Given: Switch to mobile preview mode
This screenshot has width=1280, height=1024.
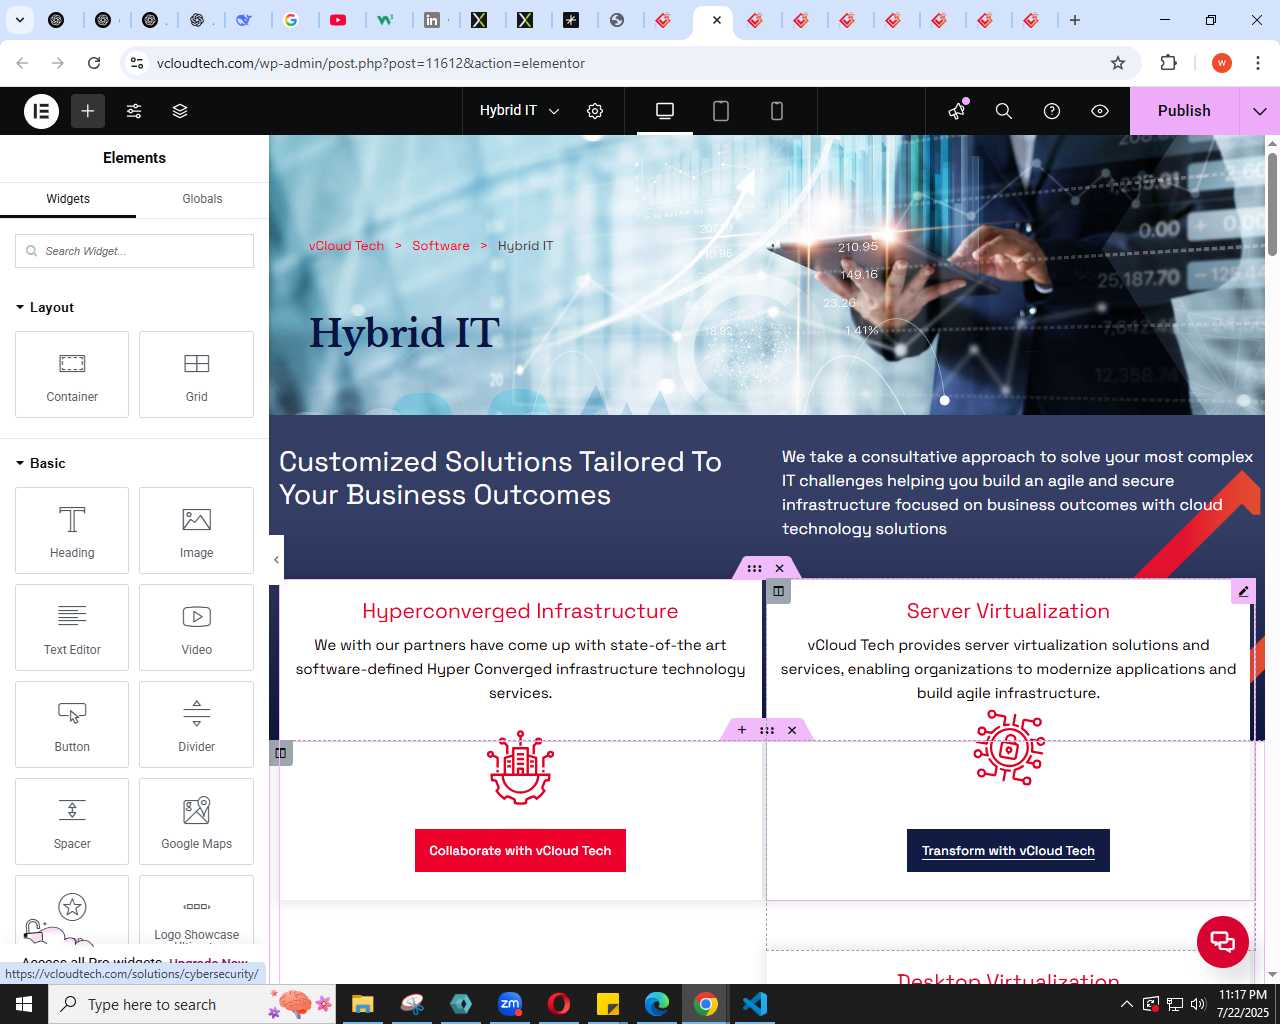Looking at the screenshot, I should pyautogui.click(x=777, y=111).
